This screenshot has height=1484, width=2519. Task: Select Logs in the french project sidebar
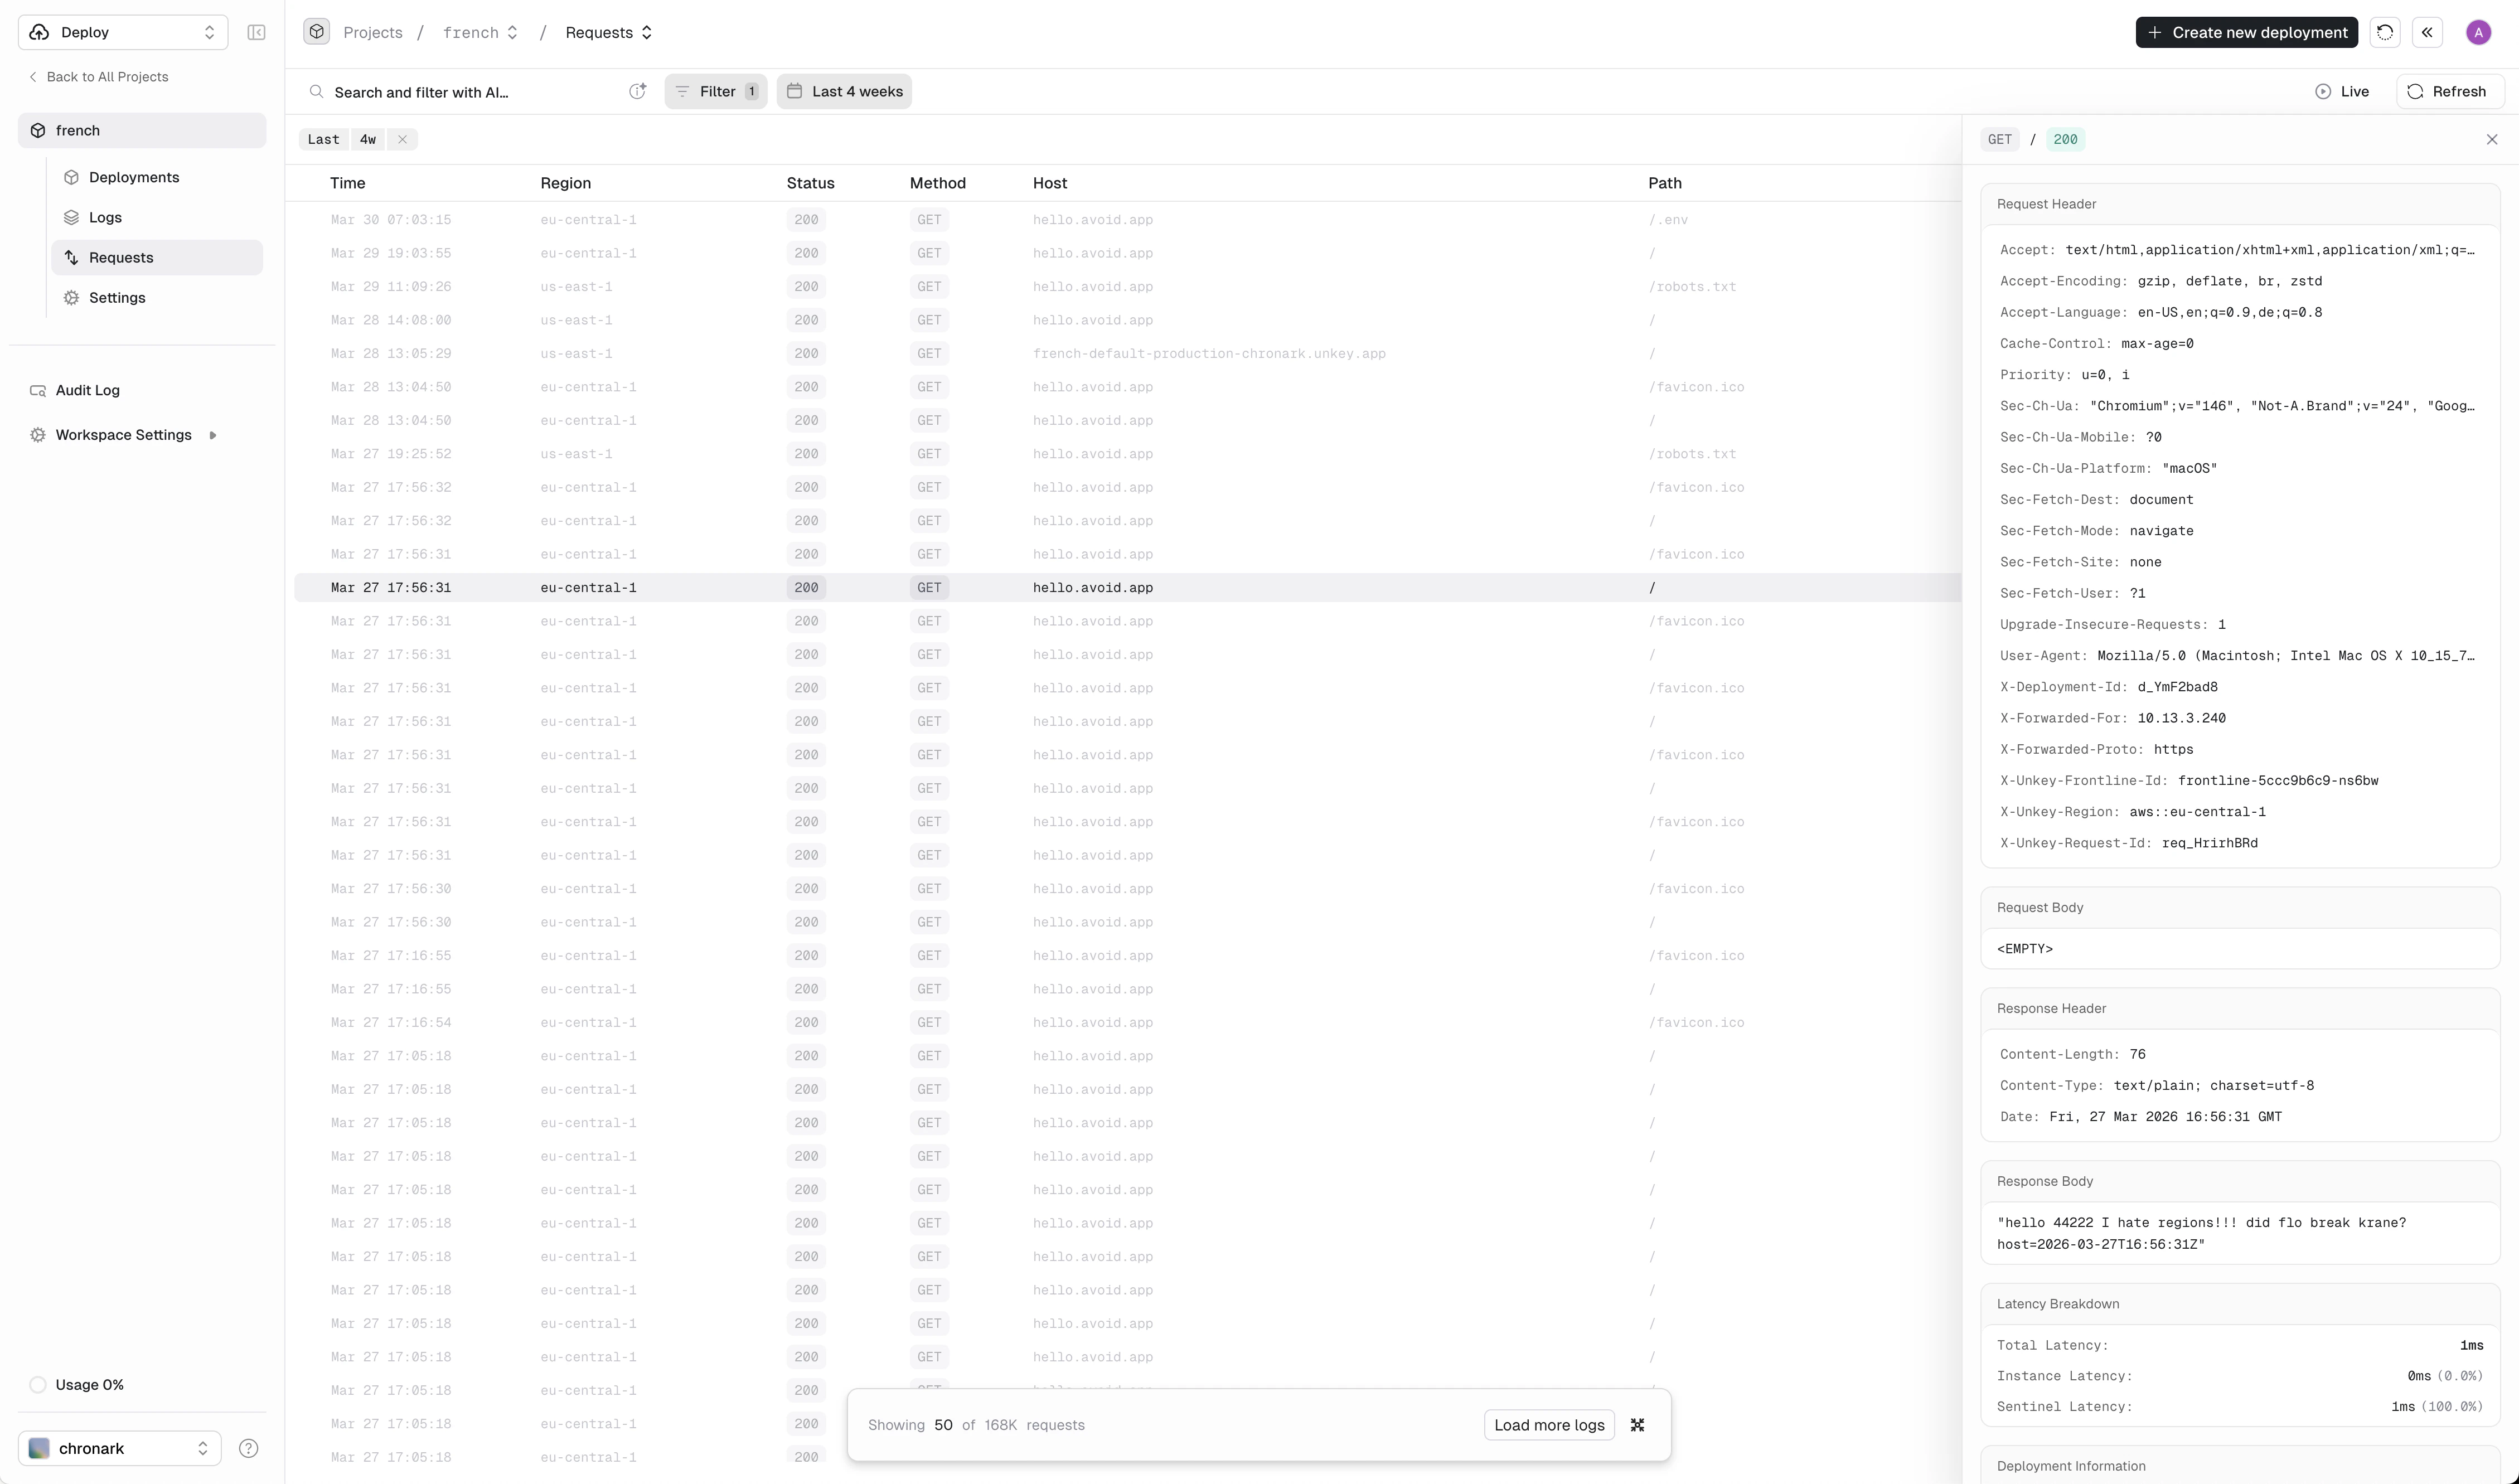tap(105, 217)
